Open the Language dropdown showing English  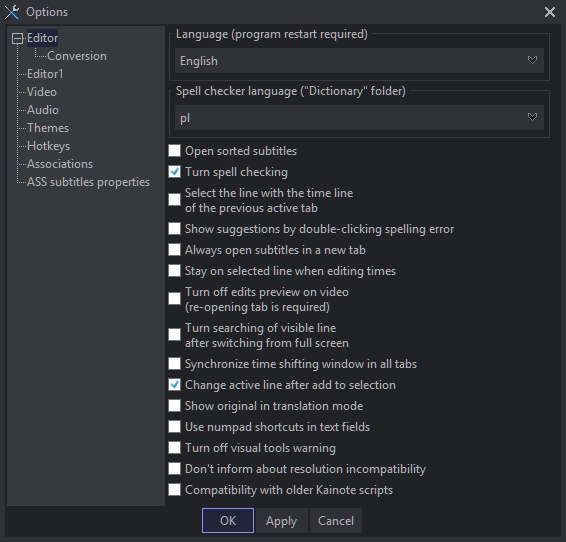click(x=359, y=60)
